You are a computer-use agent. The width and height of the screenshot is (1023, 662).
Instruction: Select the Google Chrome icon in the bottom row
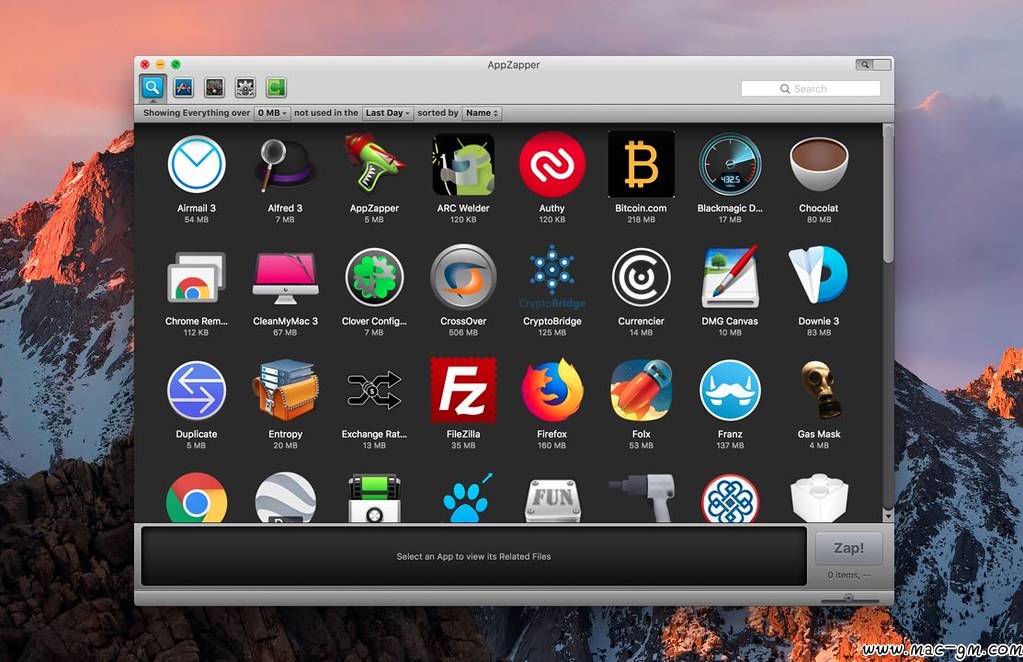(x=196, y=498)
